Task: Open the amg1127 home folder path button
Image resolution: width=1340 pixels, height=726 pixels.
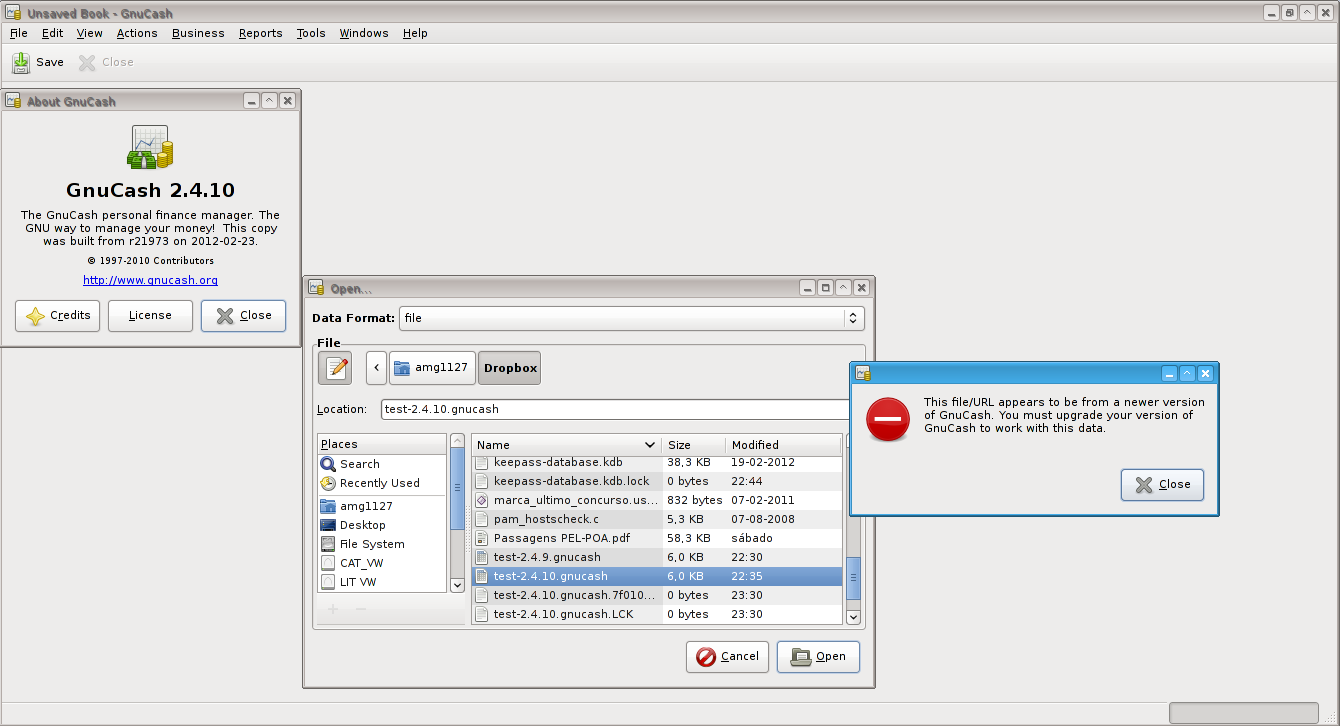Action: [x=432, y=368]
